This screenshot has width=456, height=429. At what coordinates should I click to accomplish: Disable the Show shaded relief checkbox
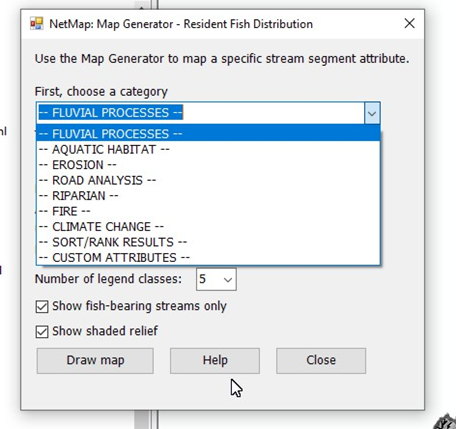[x=42, y=332]
